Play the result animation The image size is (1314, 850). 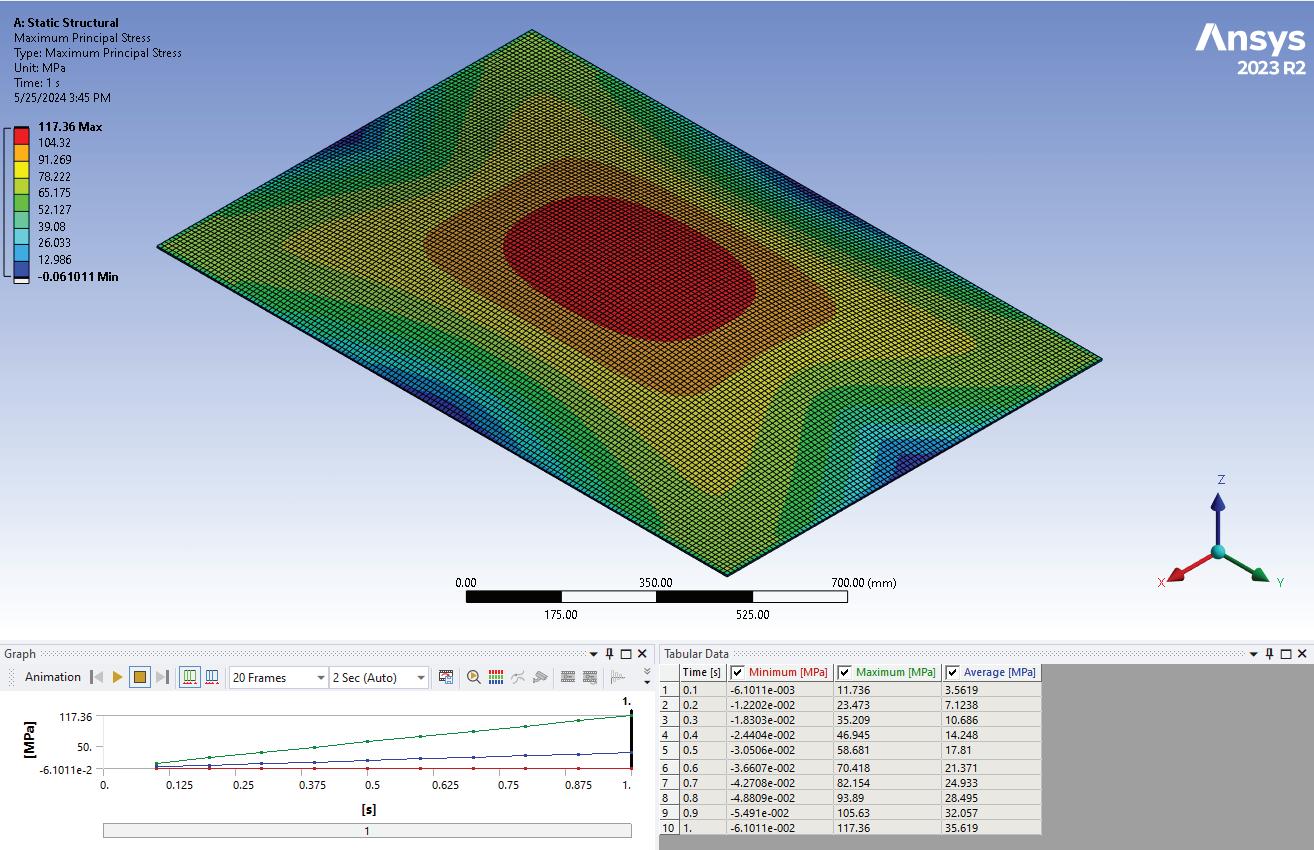[x=118, y=677]
